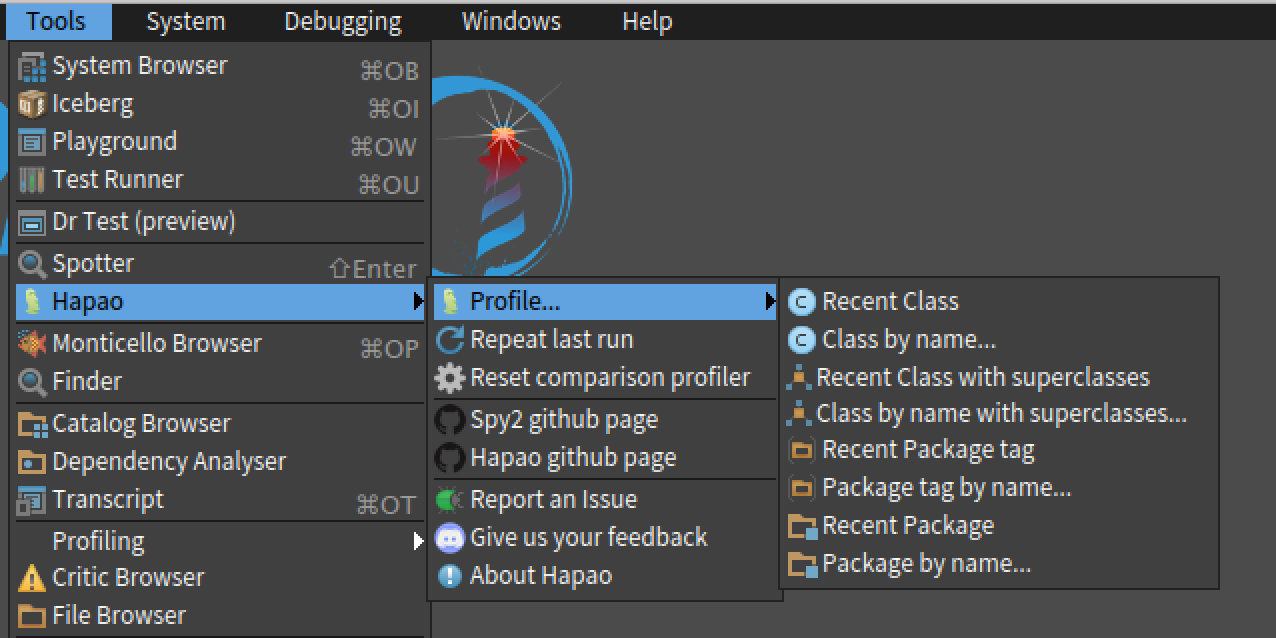Click the Package tag by name... icon
The height and width of the screenshot is (638, 1276).
pos(802,489)
